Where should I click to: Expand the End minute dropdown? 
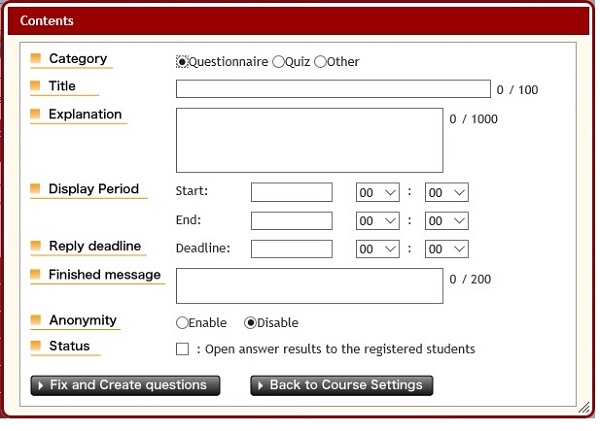446,221
